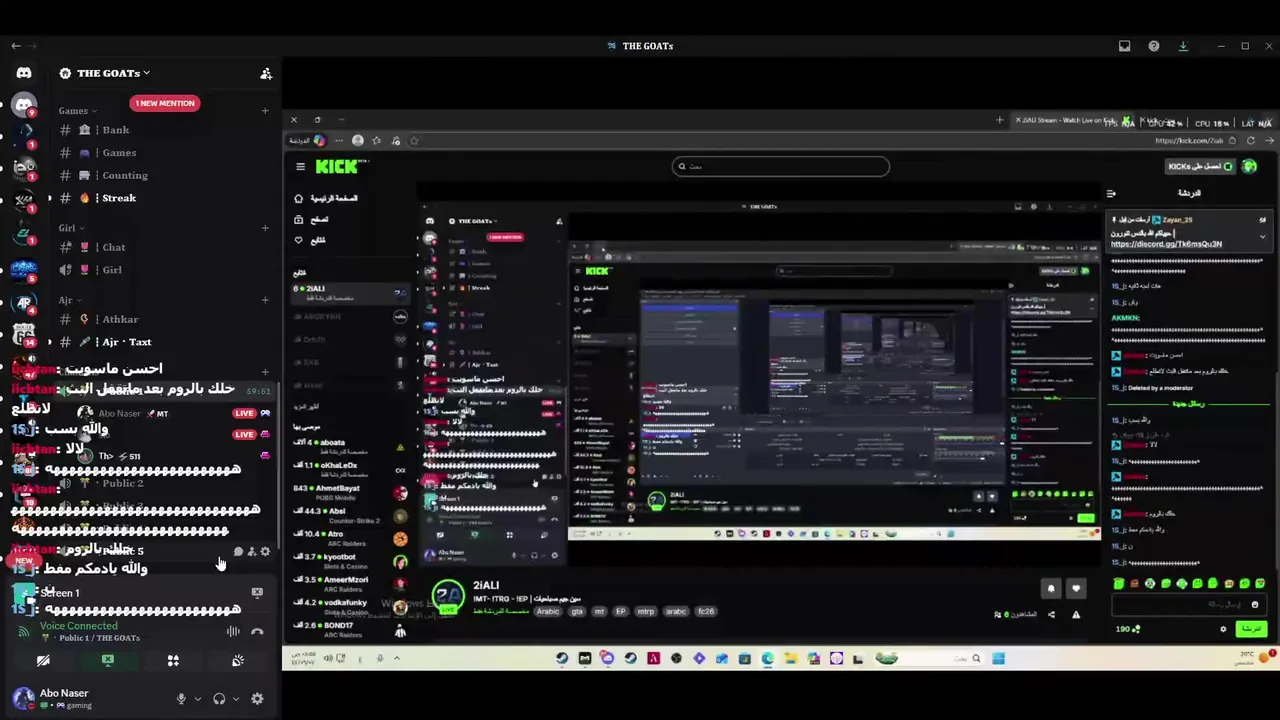The height and width of the screenshot is (720, 1280).
Task: Edit Public 5 channel with gear icon
Action: click(265, 551)
